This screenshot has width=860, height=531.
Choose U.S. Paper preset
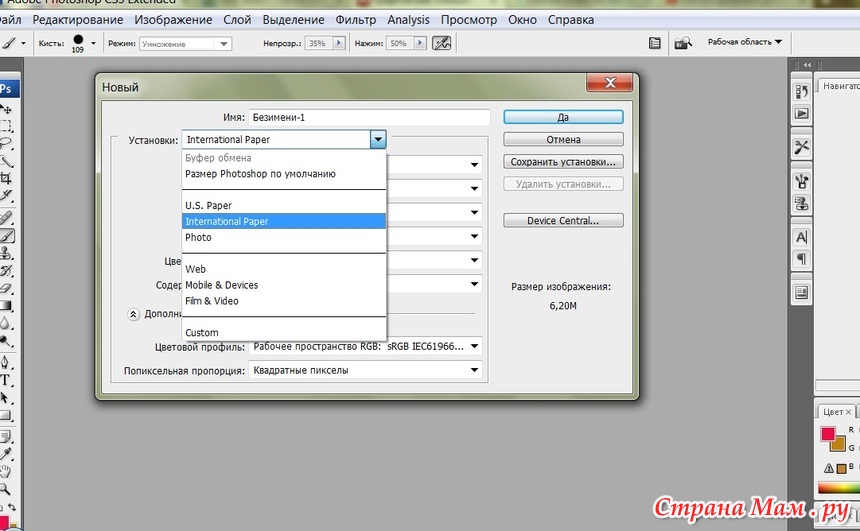click(x=284, y=206)
